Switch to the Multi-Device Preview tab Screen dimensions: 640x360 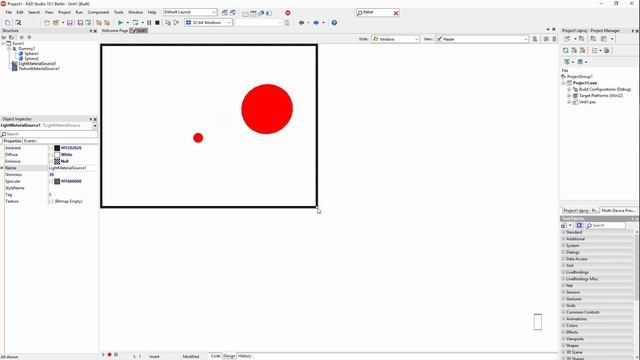[618, 210]
